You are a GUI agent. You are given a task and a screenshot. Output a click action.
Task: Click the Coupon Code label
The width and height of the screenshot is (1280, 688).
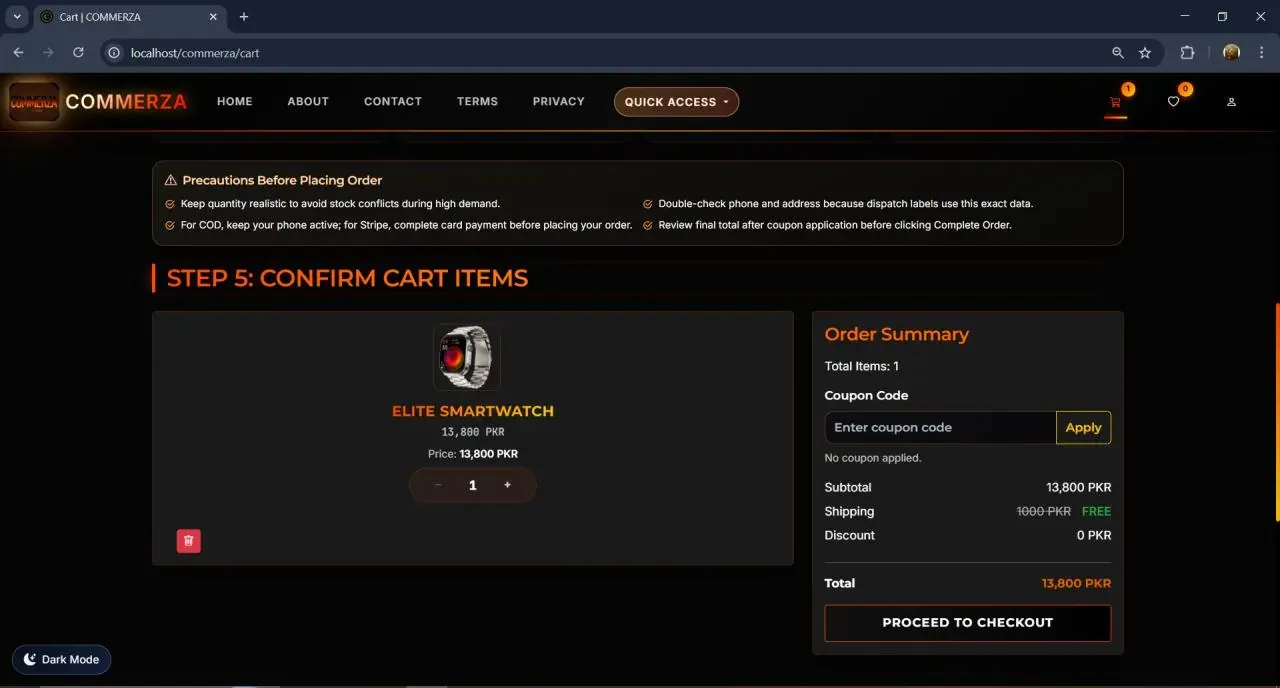pos(867,396)
